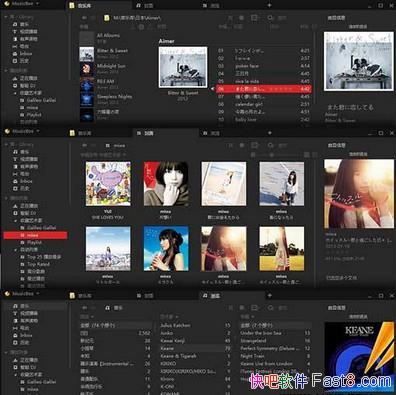Collapse folder containing Galileo Galilei in middle window
The height and width of the screenshot is (395, 396).
pyautogui.click(x=15, y=221)
